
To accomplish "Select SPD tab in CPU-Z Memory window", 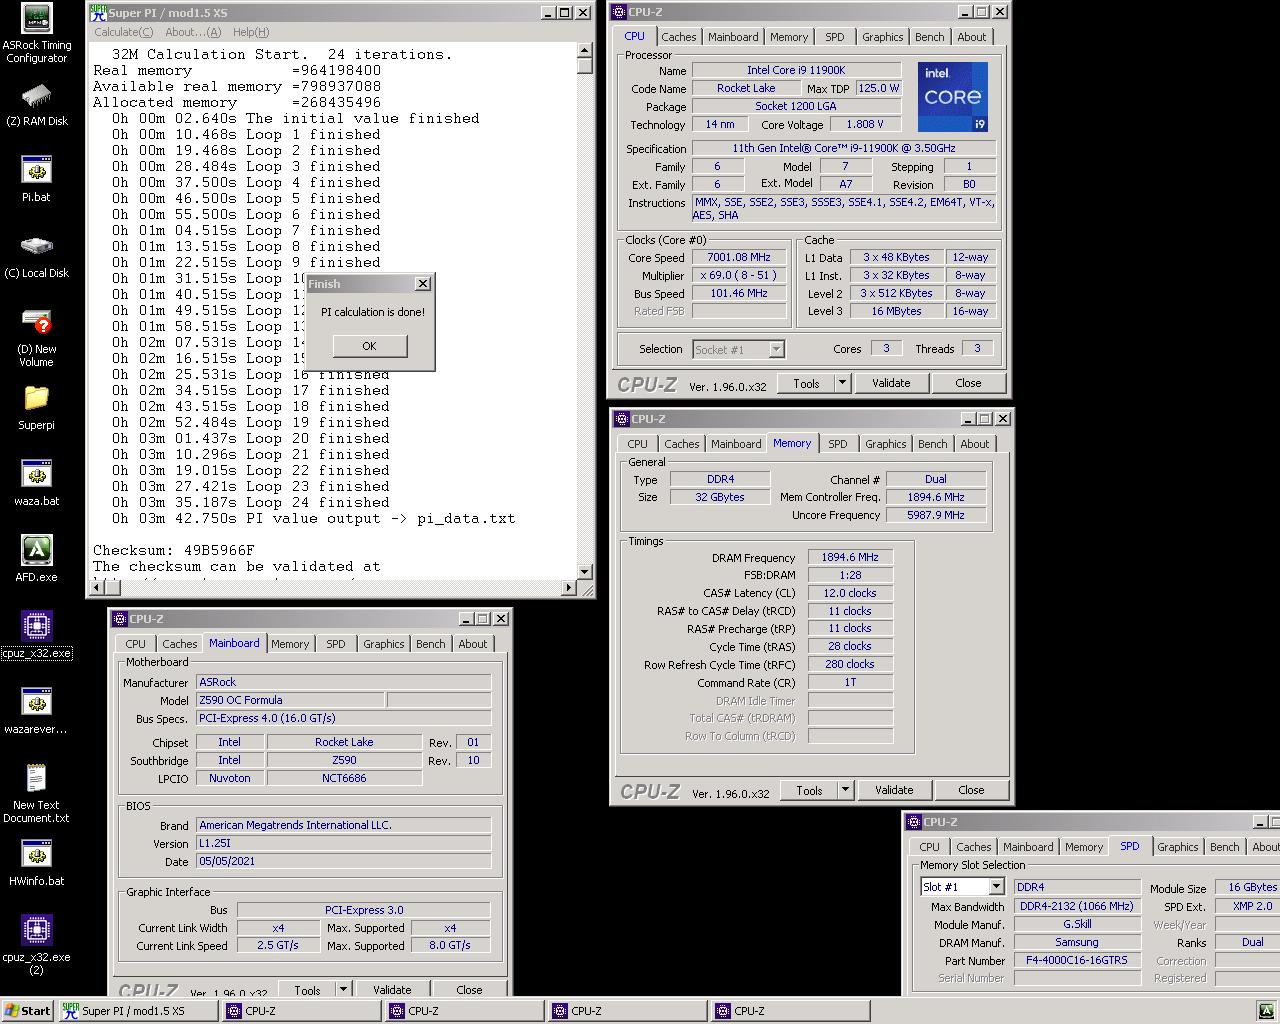I will click(x=837, y=444).
